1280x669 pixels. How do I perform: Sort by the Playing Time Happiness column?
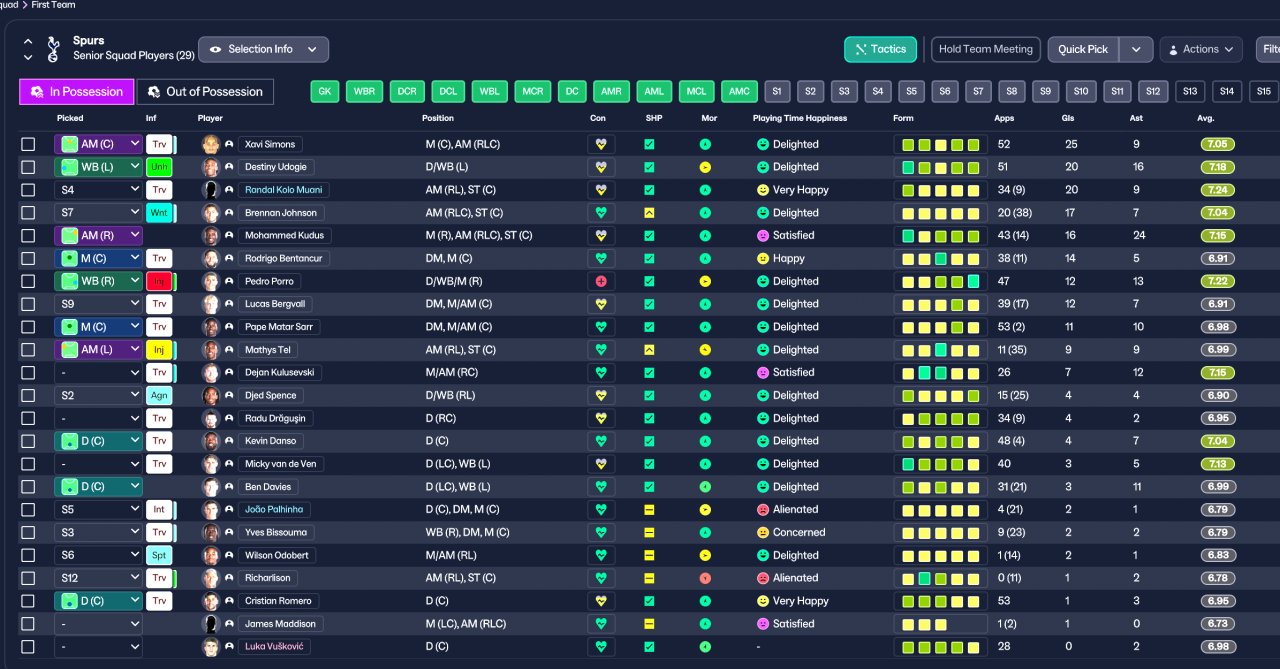[799, 118]
